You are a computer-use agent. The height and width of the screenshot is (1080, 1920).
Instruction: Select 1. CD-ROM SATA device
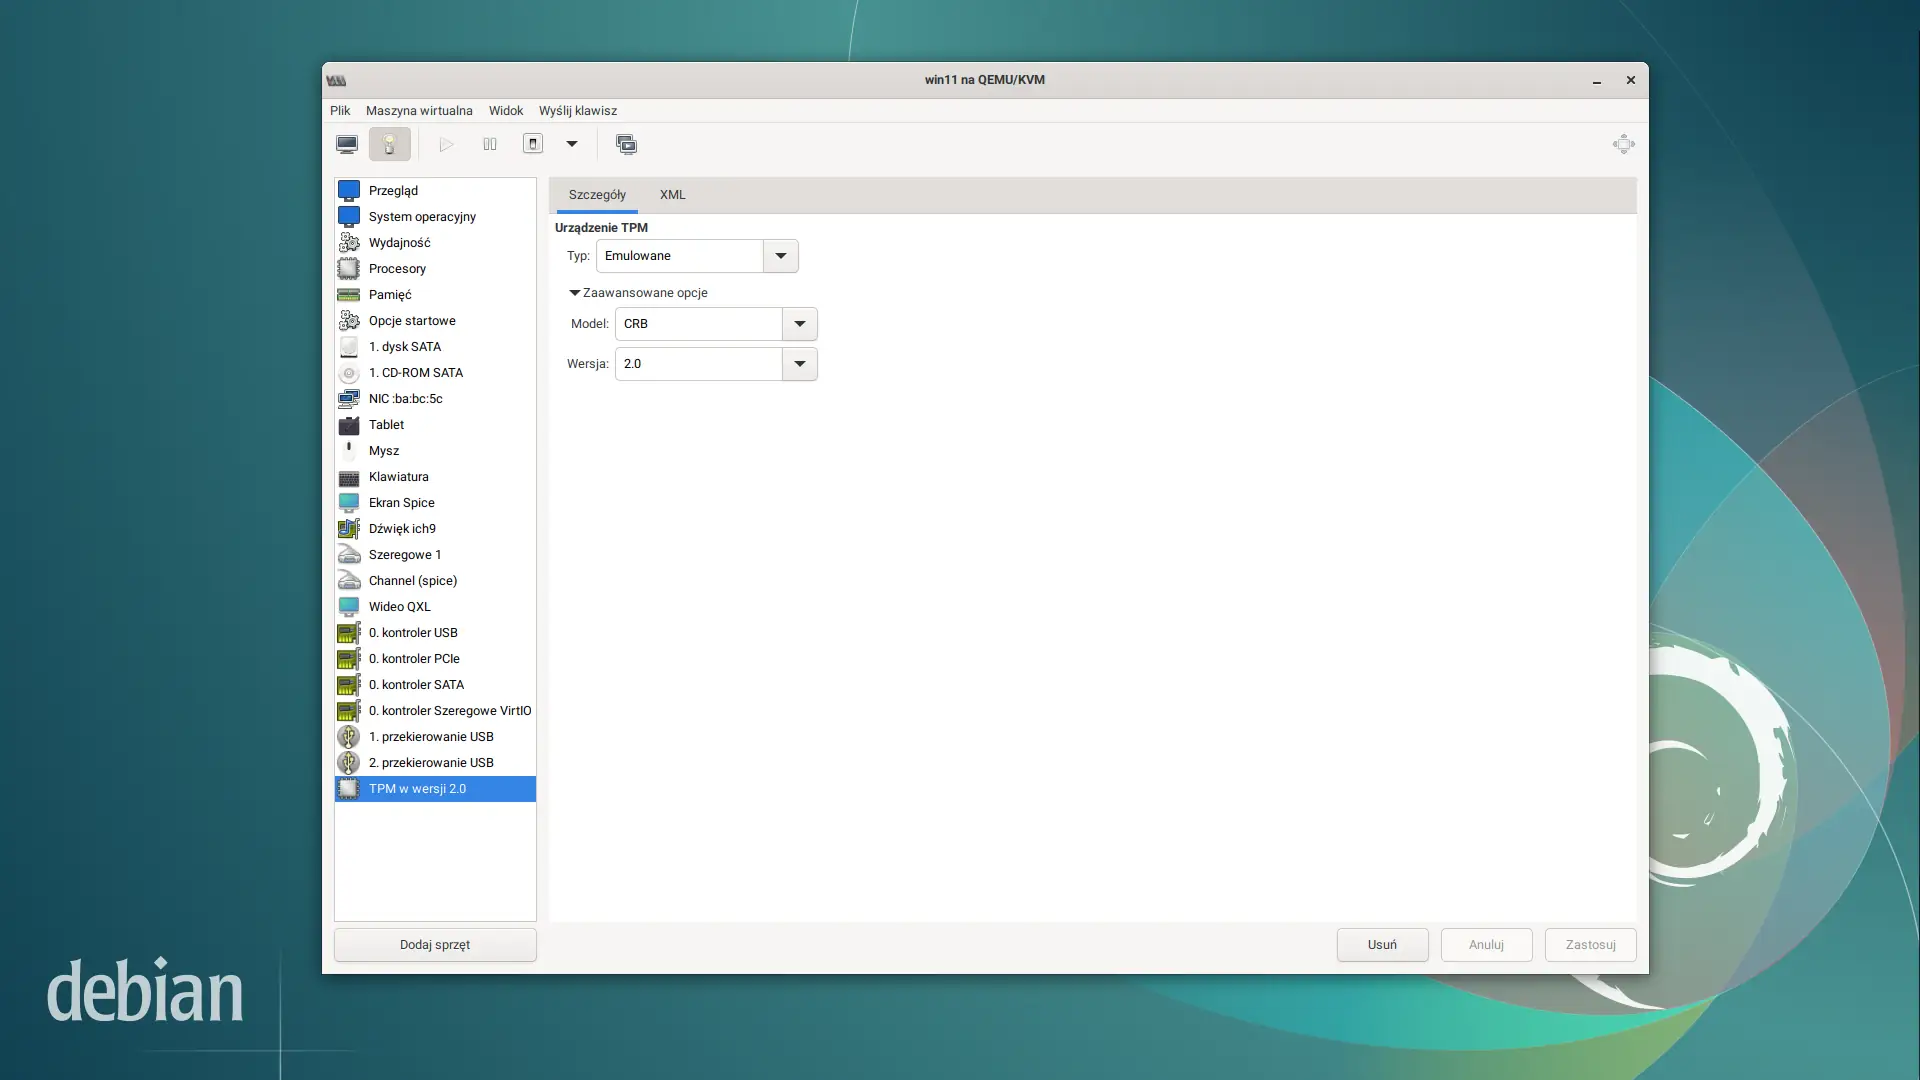coord(435,372)
